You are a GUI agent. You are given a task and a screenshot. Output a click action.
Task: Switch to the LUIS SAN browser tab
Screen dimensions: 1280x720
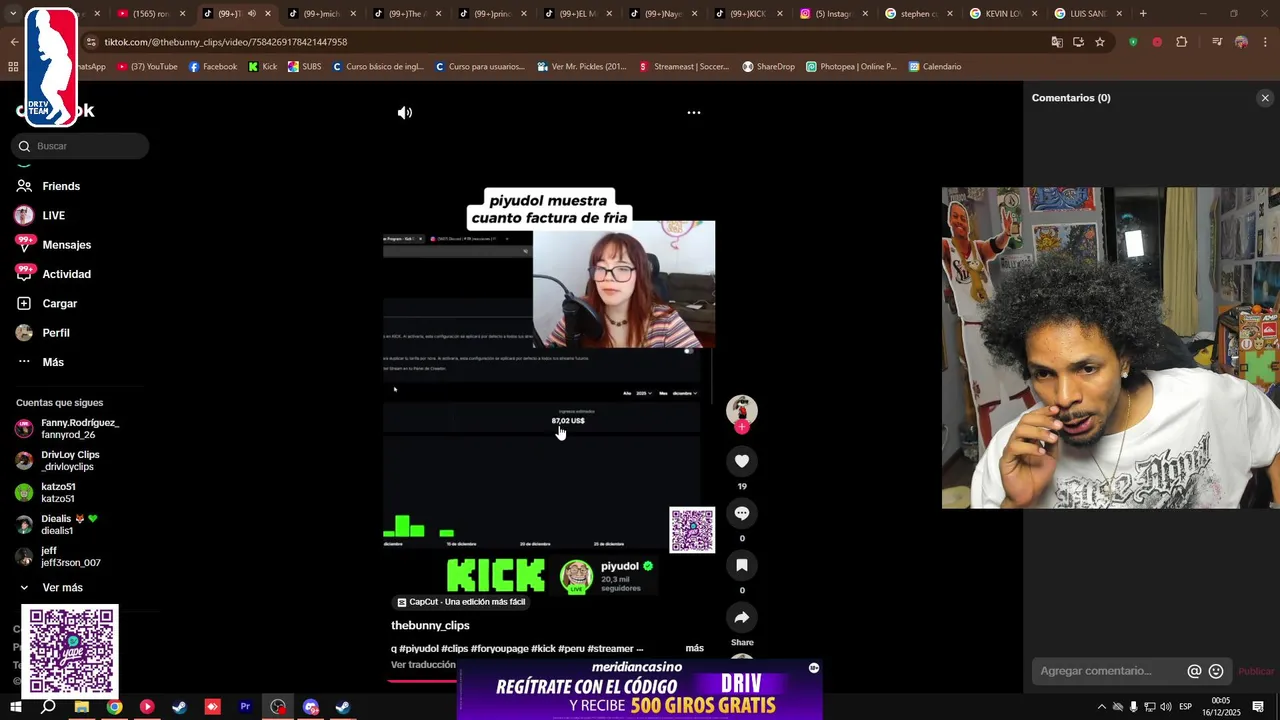[x=1088, y=14]
